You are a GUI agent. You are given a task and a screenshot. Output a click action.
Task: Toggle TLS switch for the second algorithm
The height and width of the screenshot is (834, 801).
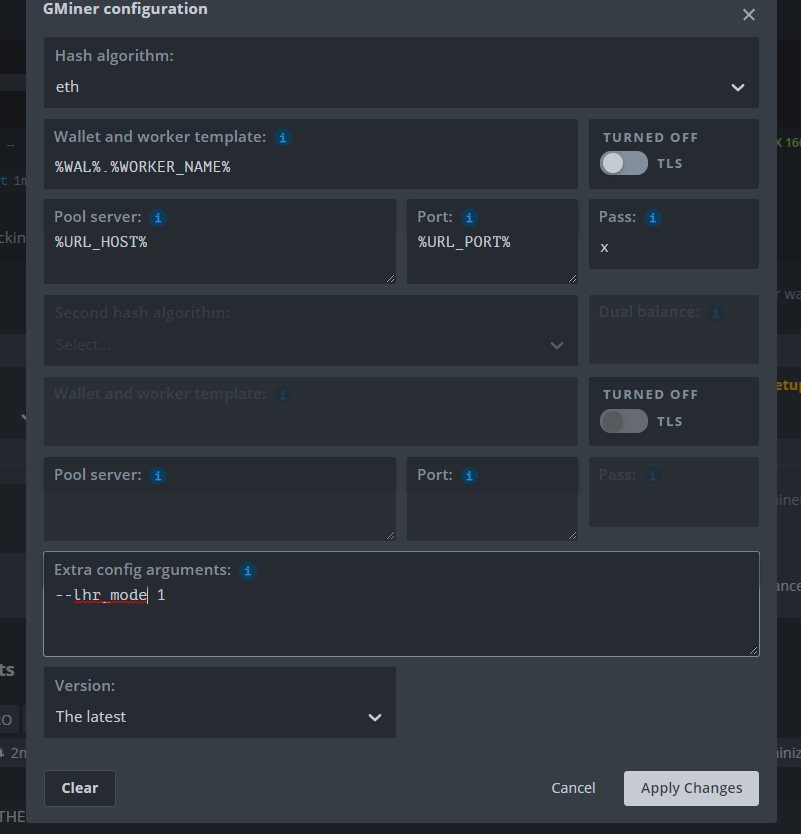(x=624, y=421)
